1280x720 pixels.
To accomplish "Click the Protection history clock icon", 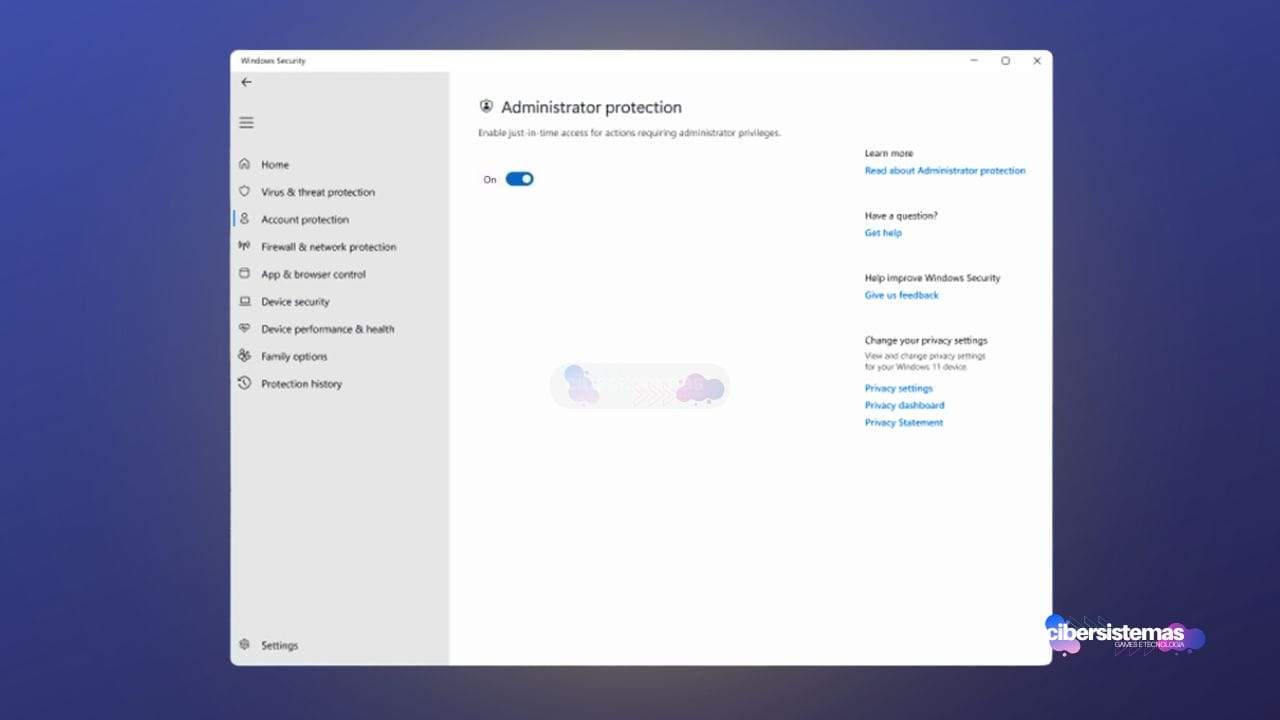I will [x=244, y=383].
